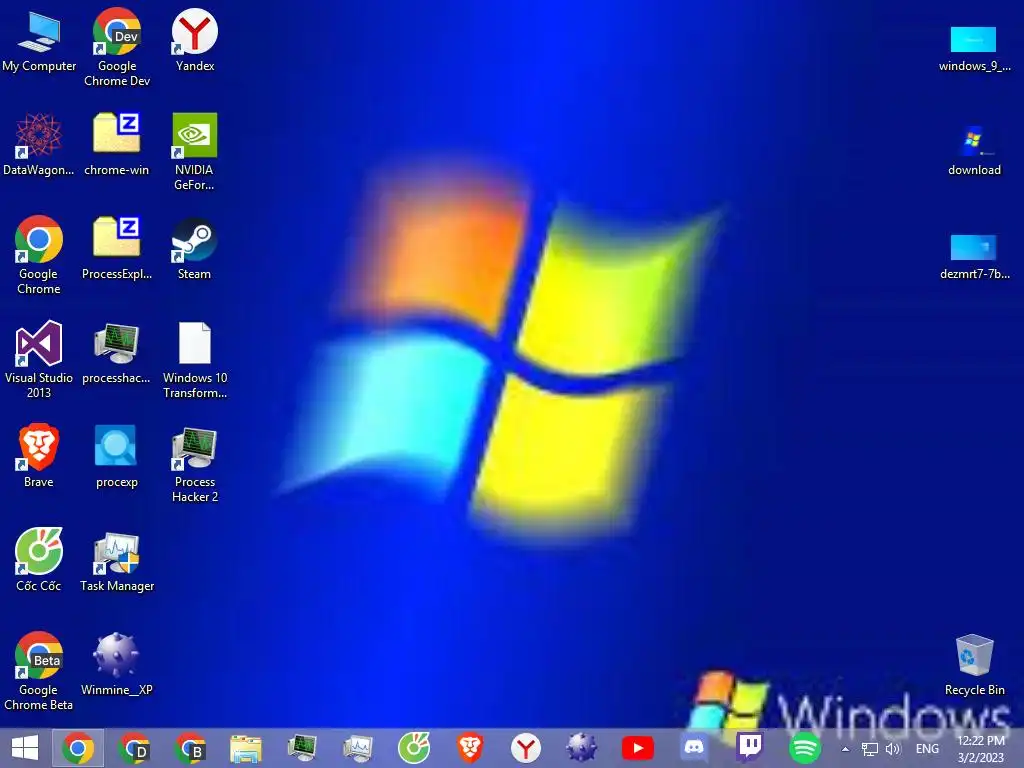Click Minesweeper mine taskbar icon
The height and width of the screenshot is (768, 1024).
[x=582, y=748]
